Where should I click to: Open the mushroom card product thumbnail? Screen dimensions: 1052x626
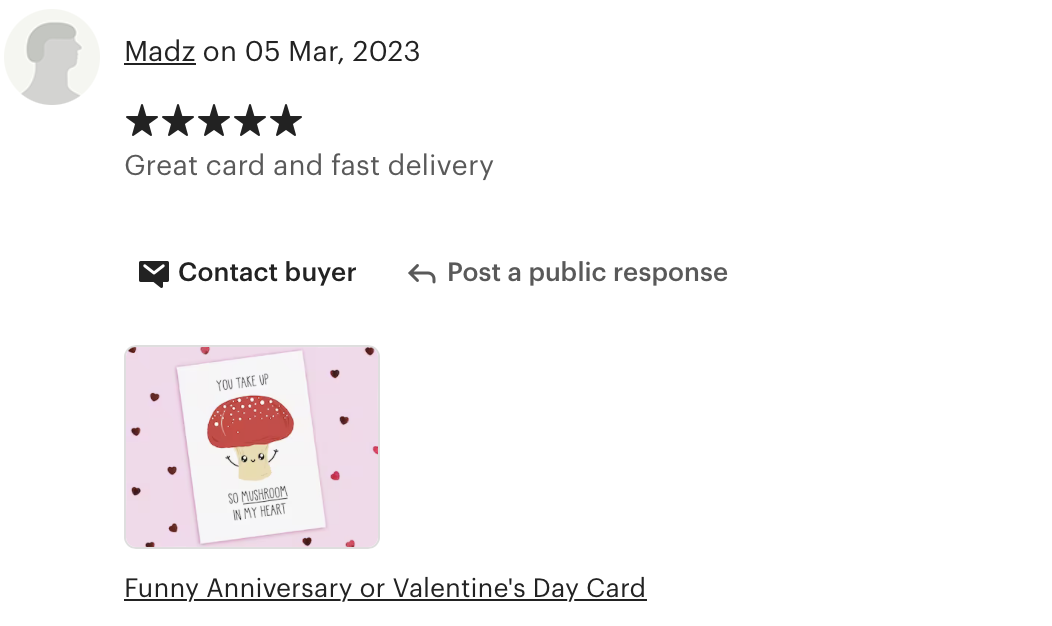pos(252,447)
